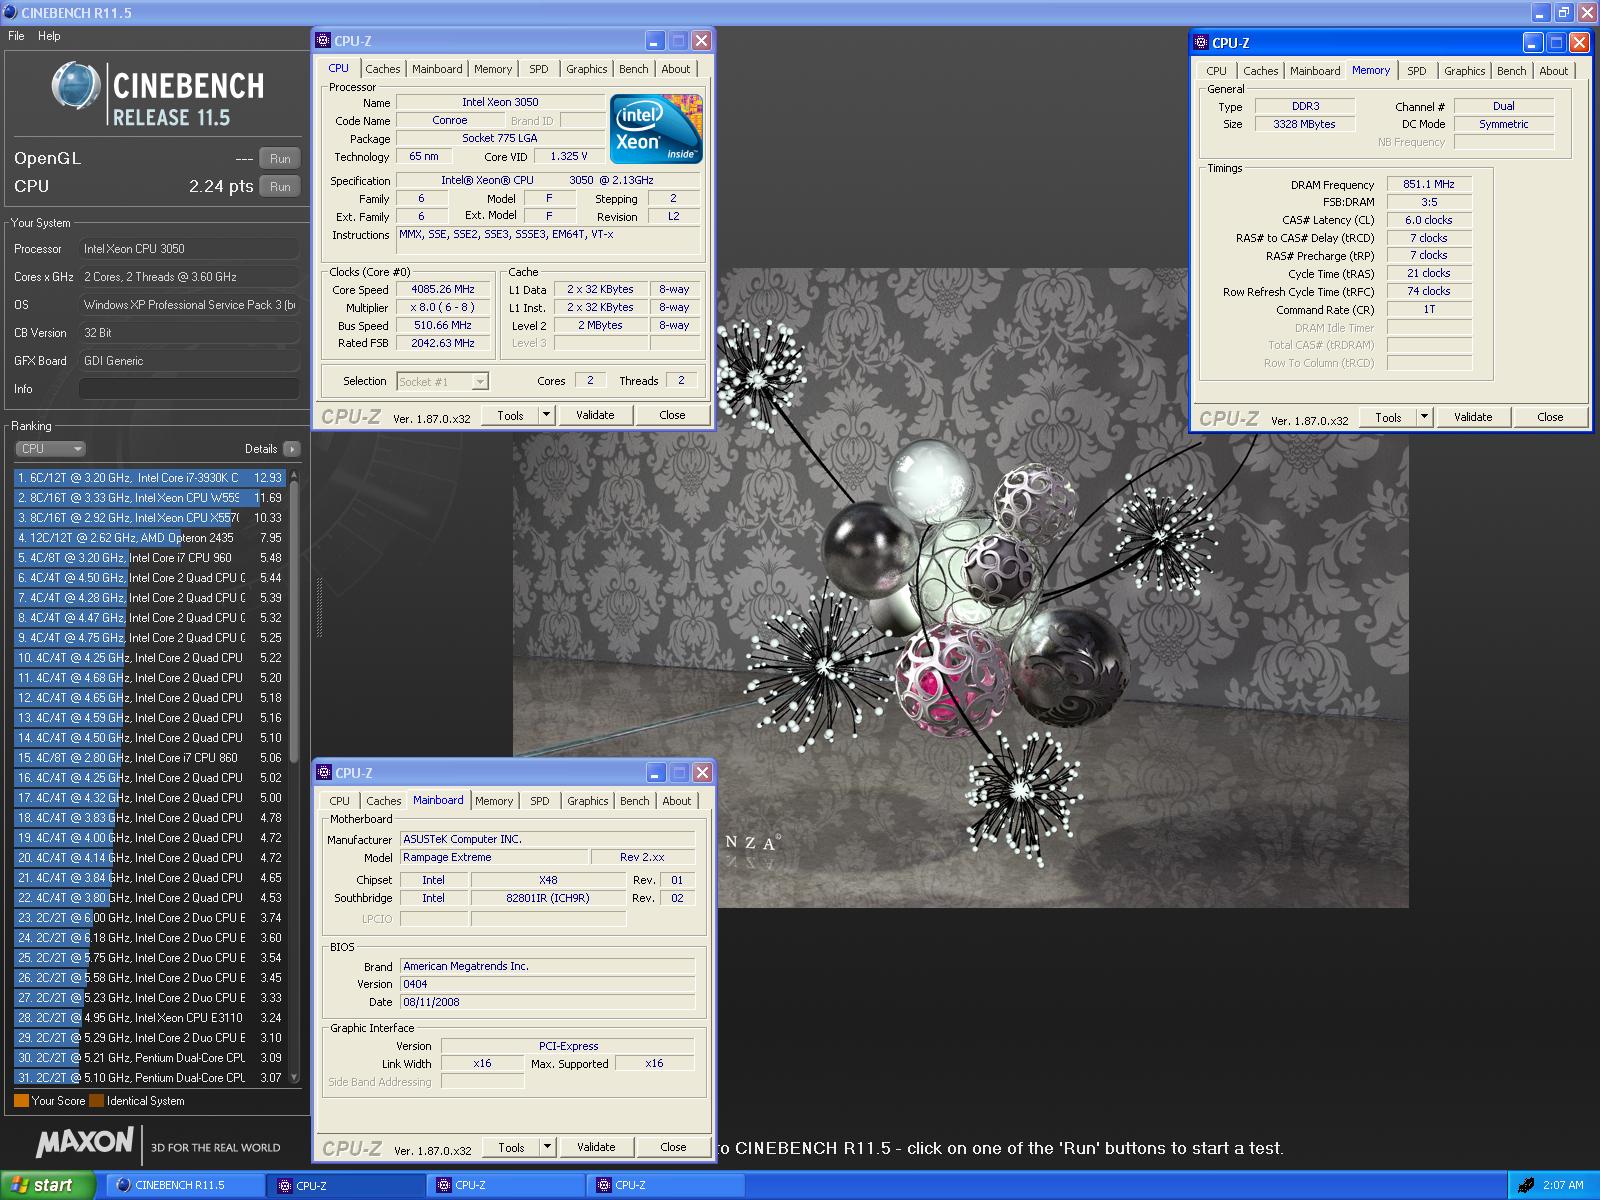
Task: Open the Windows Start button
Action: [x=48, y=1185]
